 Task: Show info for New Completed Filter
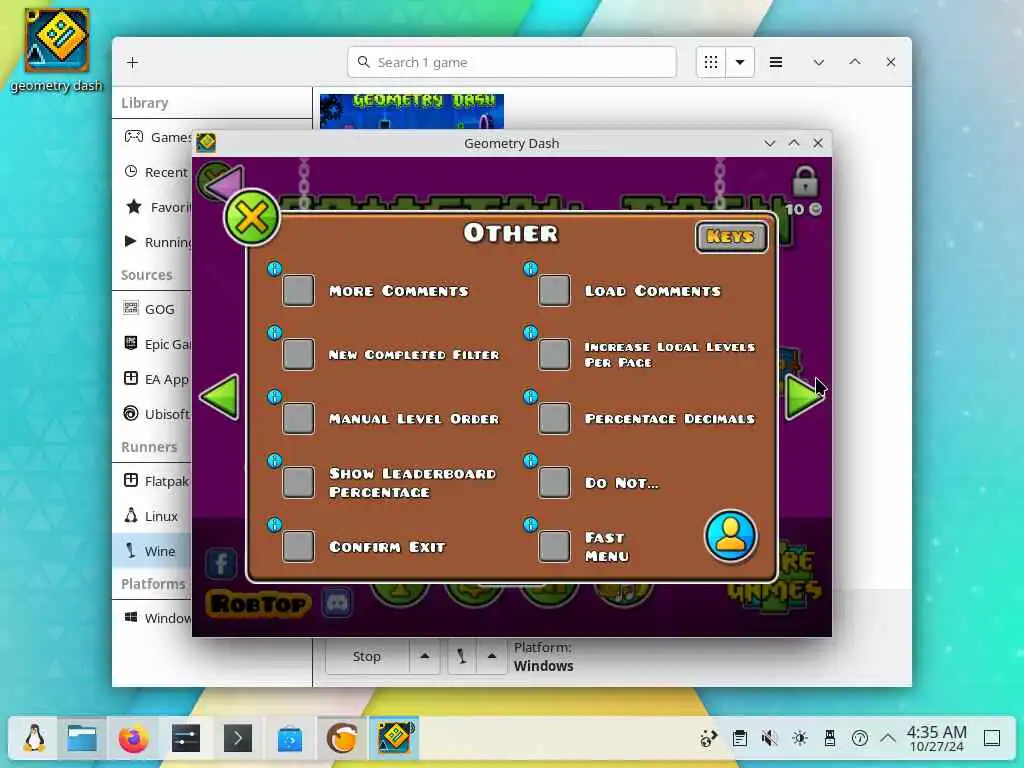[274, 332]
